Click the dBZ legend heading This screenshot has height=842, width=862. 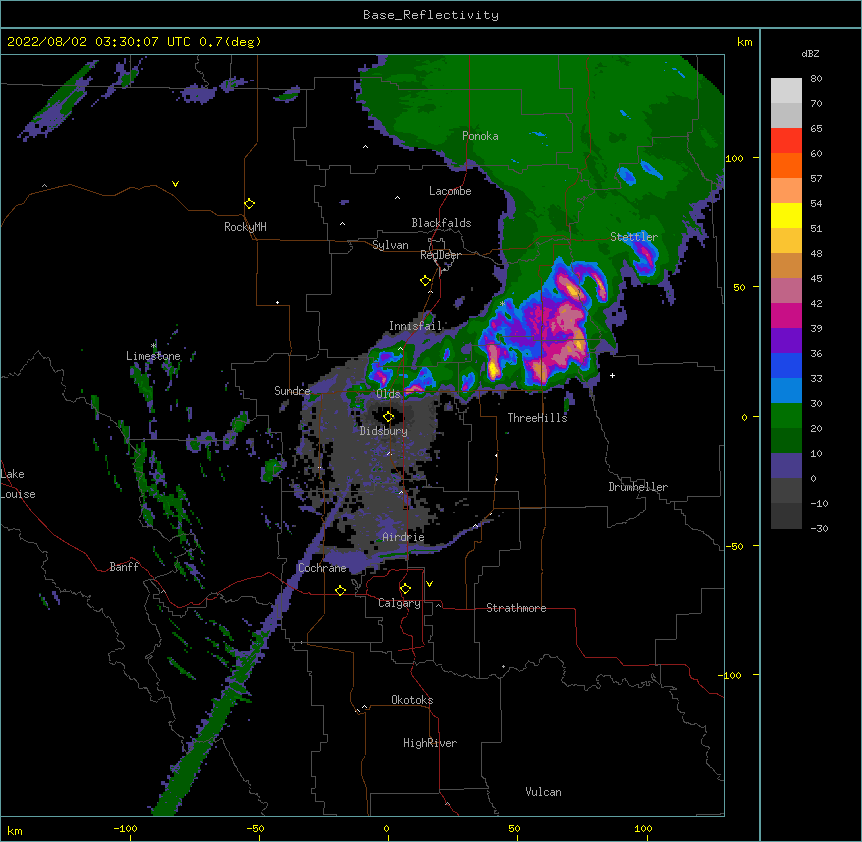810,54
